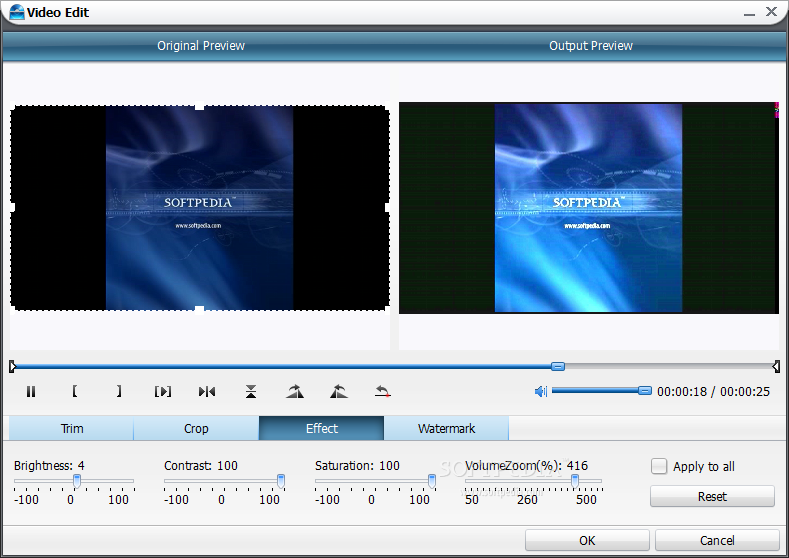Play the selected bracketed segment
Image resolution: width=789 pixels, height=558 pixels.
[163, 391]
